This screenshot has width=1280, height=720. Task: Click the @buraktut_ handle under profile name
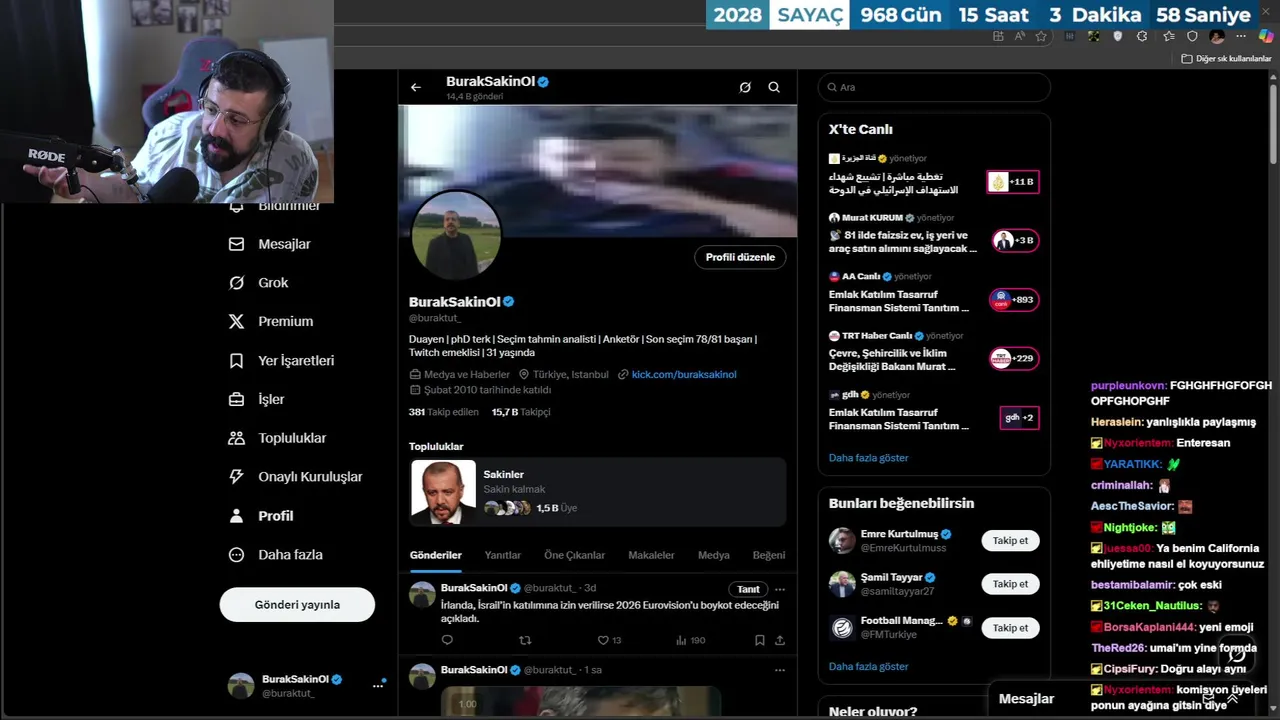[435, 318]
